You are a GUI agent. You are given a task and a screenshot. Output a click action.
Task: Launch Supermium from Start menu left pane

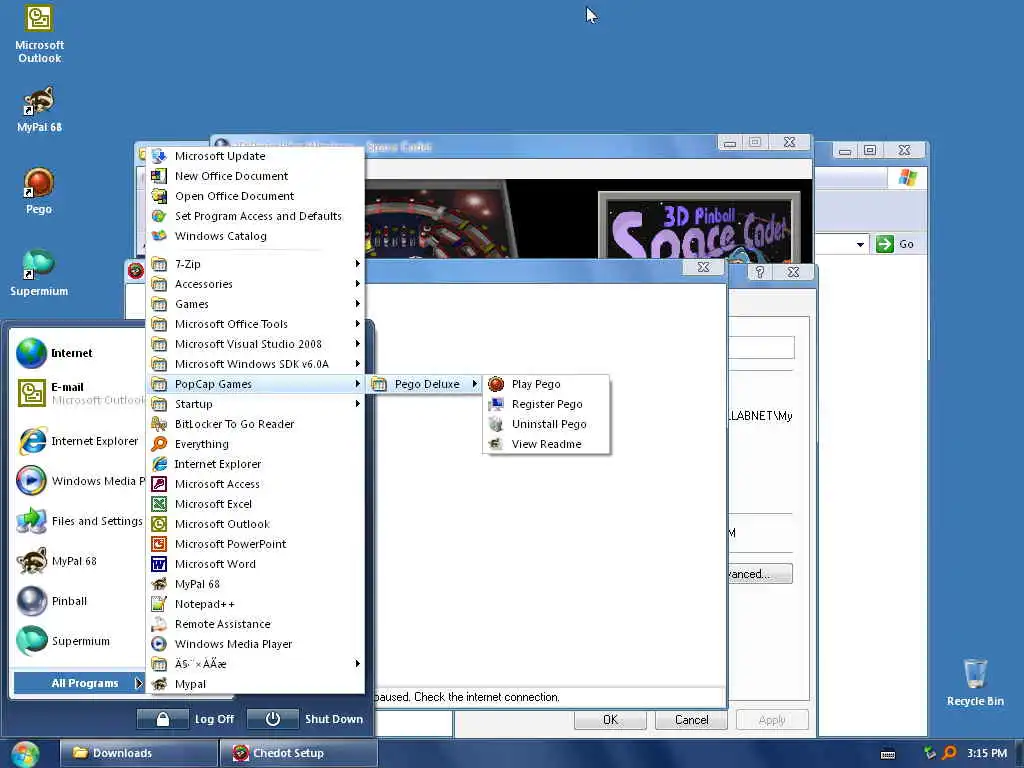pos(80,641)
